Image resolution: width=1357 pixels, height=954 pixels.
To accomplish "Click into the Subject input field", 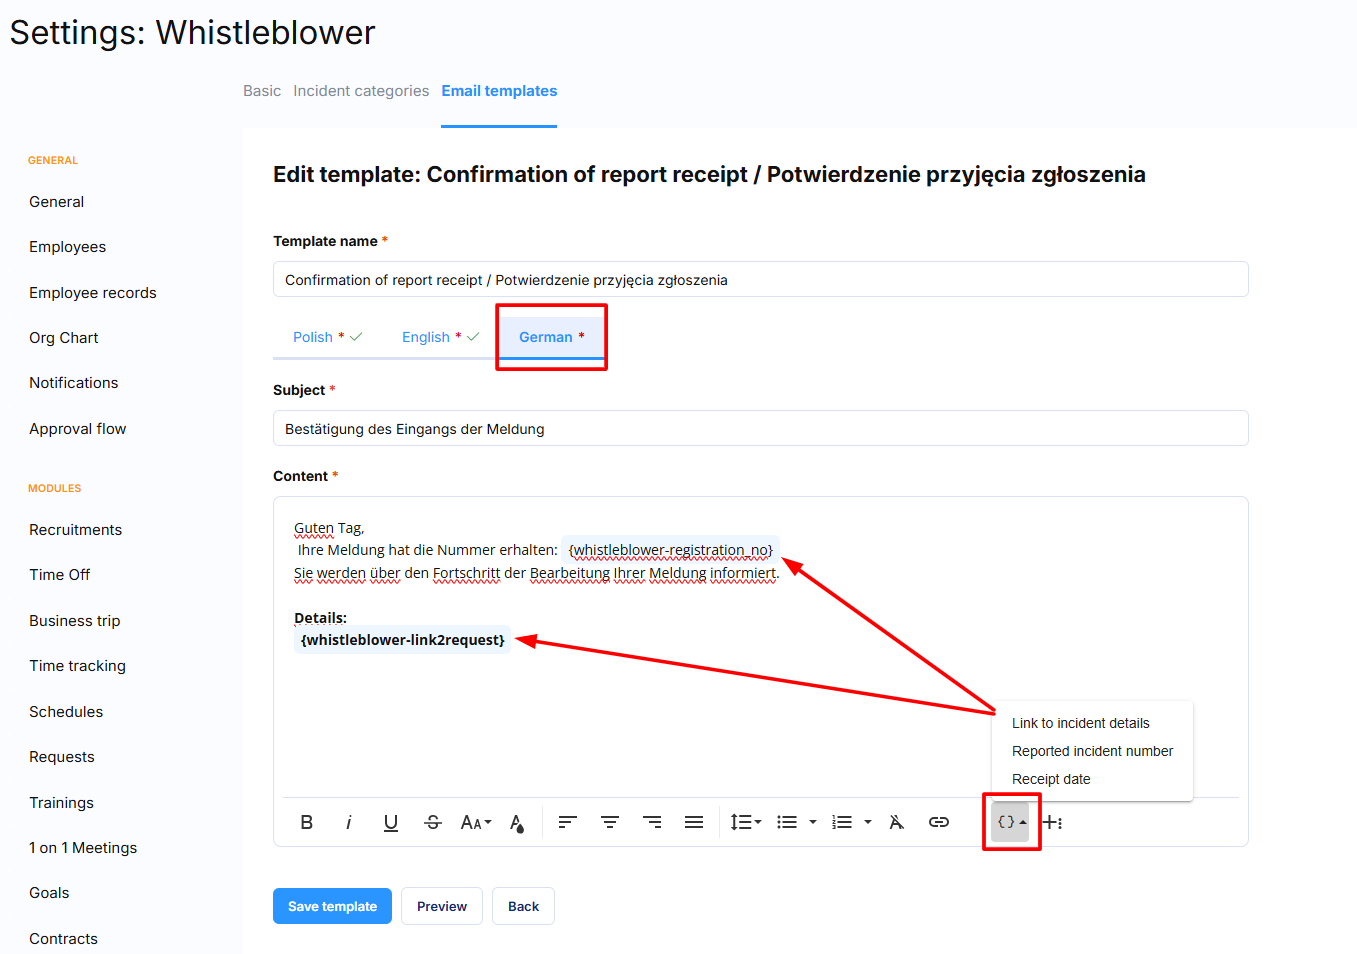I will click(760, 429).
